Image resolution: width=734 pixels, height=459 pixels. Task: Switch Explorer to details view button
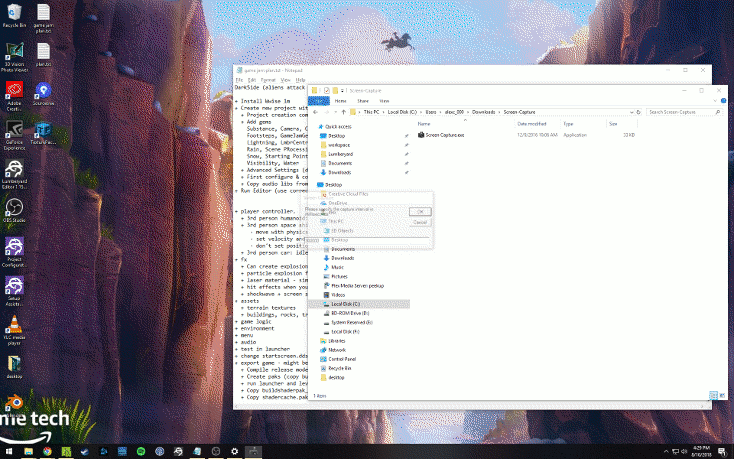coord(713,396)
